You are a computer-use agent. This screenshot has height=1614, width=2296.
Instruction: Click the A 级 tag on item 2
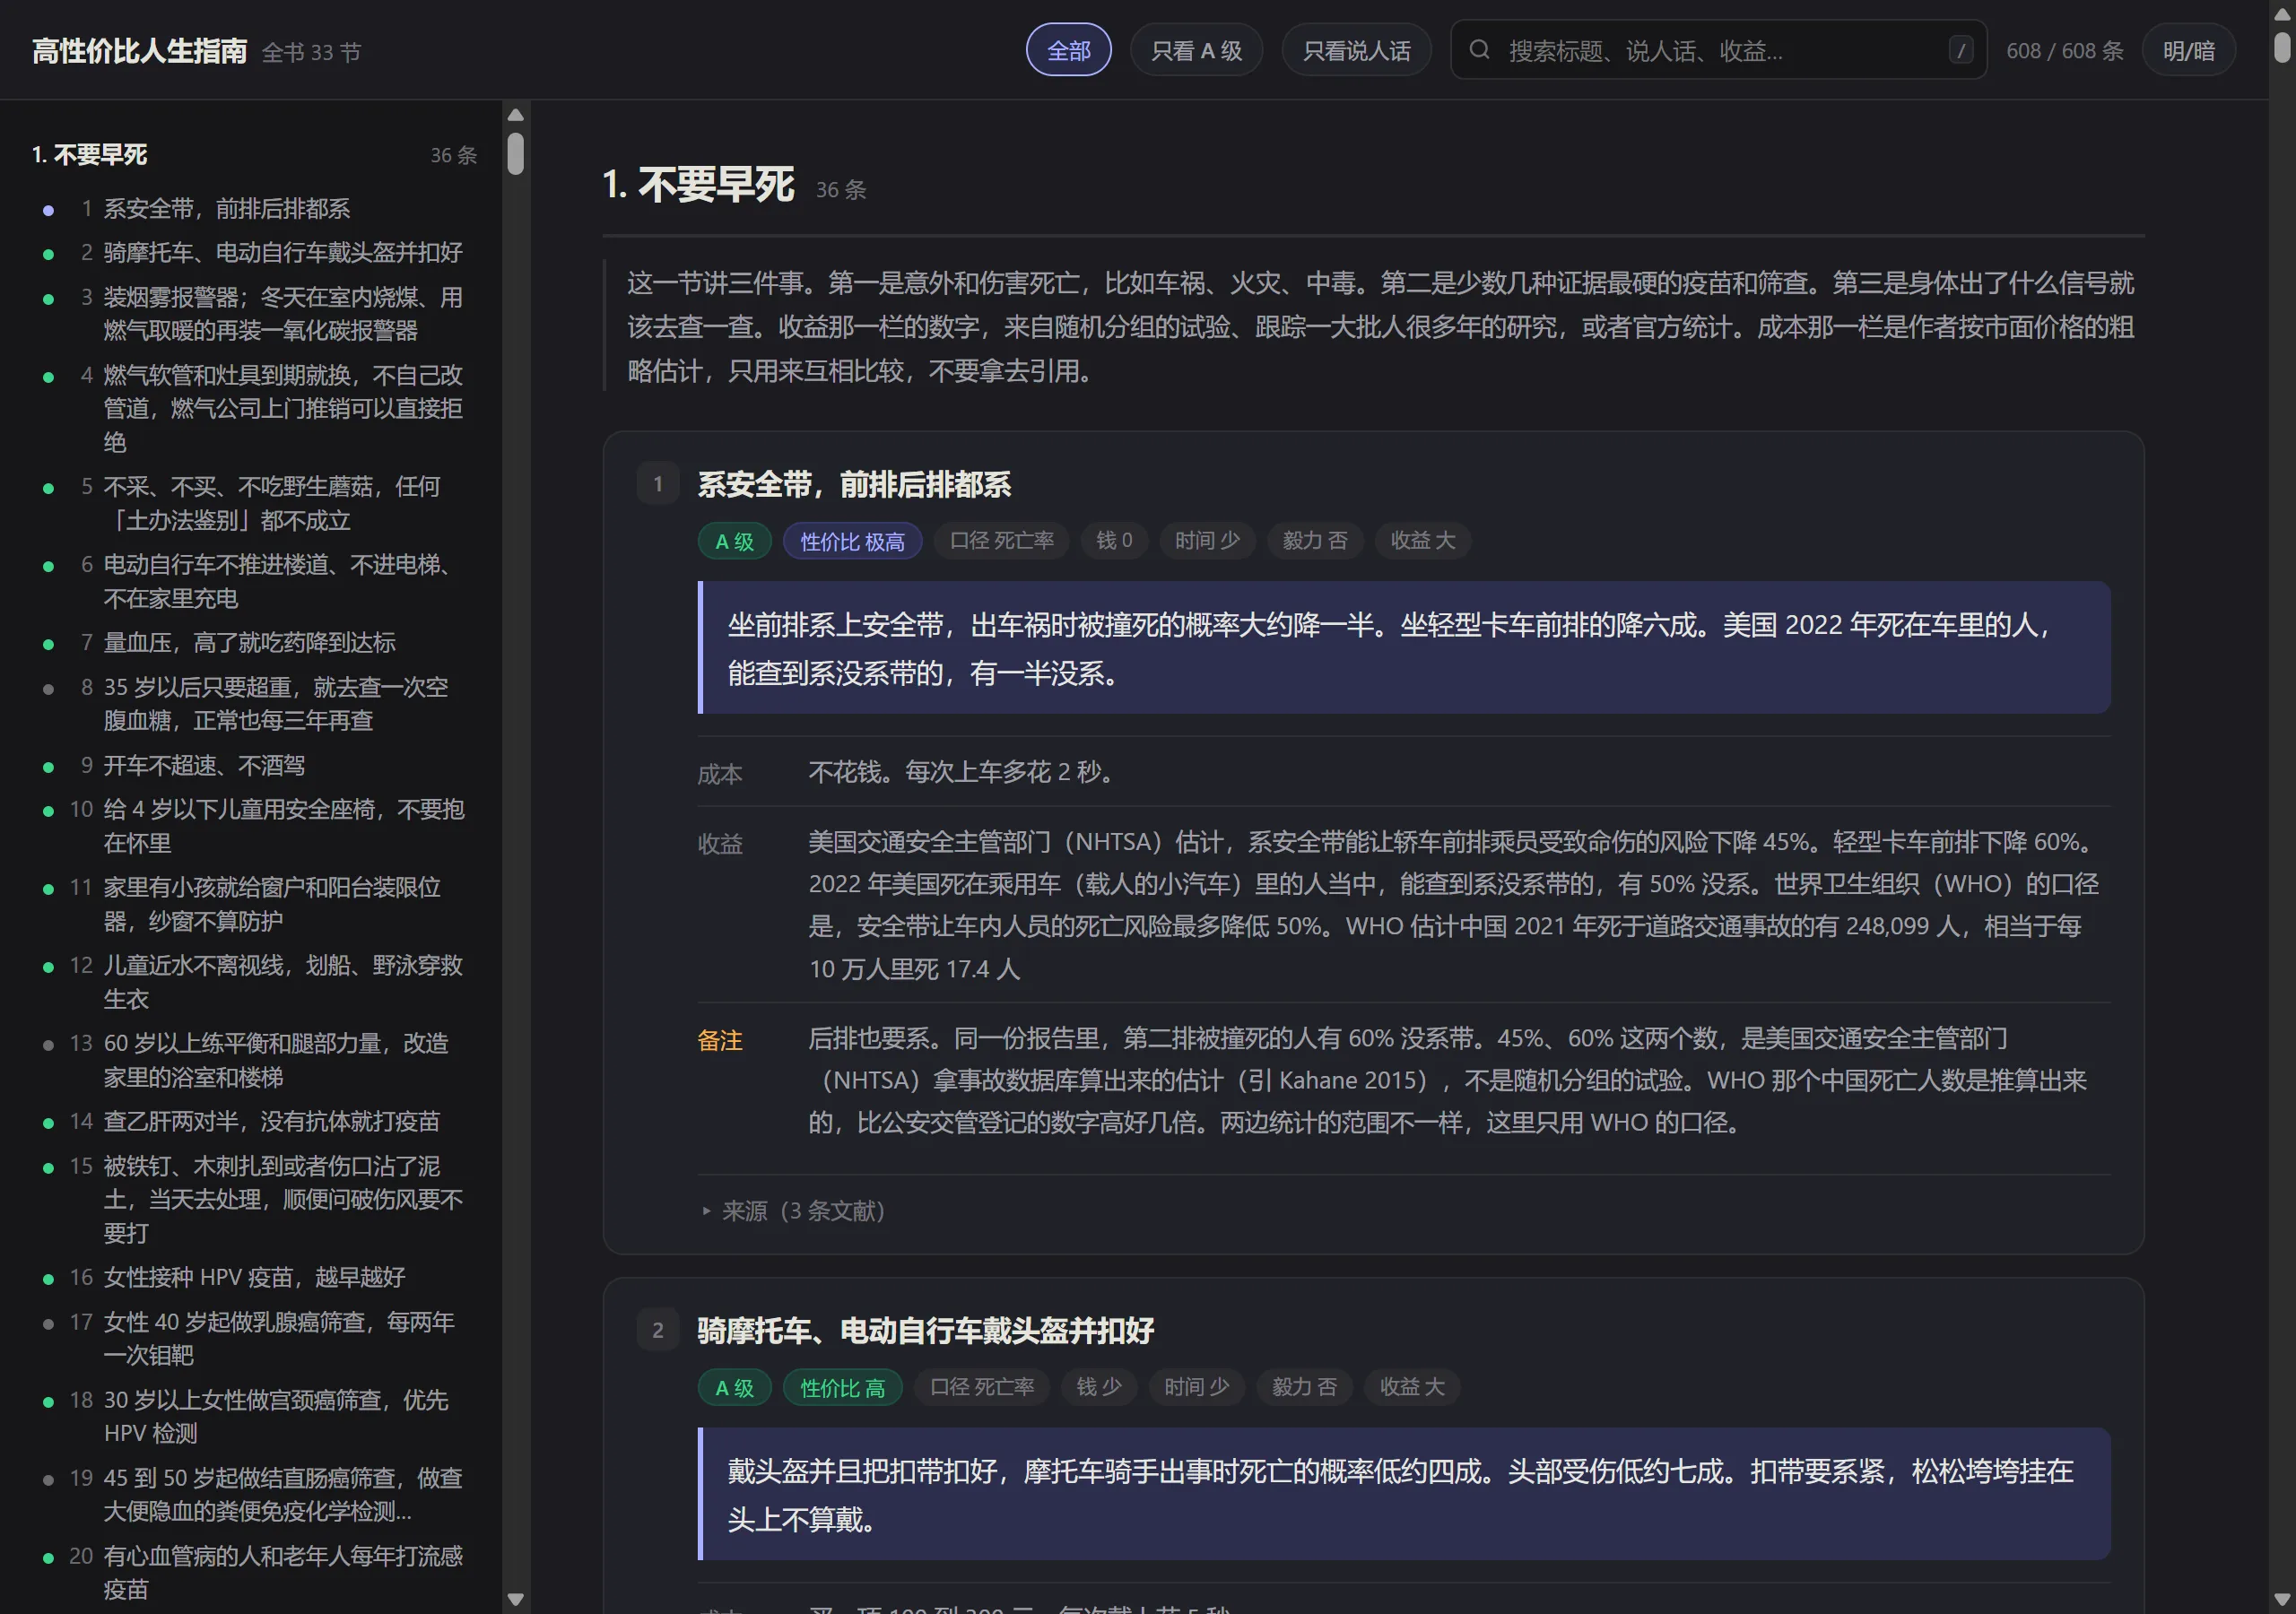pyautogui.click(x=734, y=1387)
